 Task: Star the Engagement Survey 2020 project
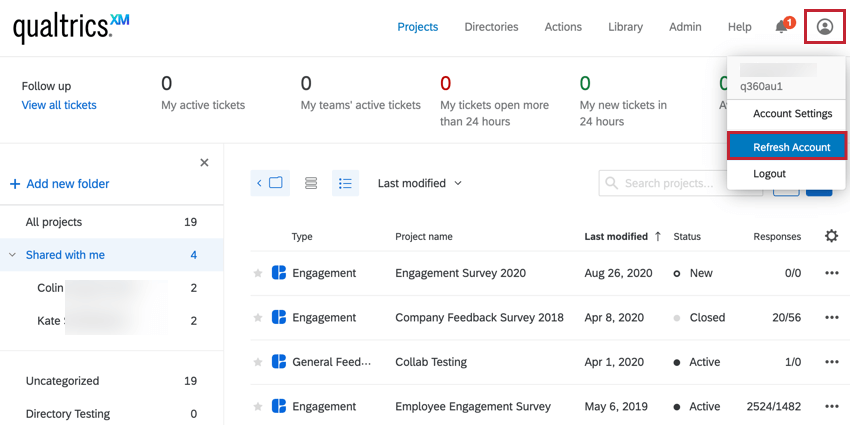(x=258, y=273)
